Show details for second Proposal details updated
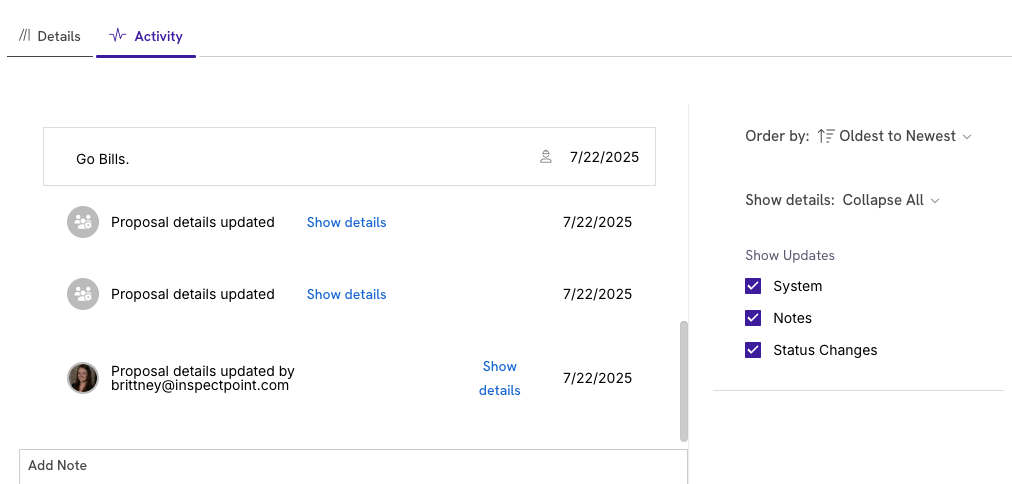Image resolution: width=1012 pixels, height=484 pixels. [347, 294]
